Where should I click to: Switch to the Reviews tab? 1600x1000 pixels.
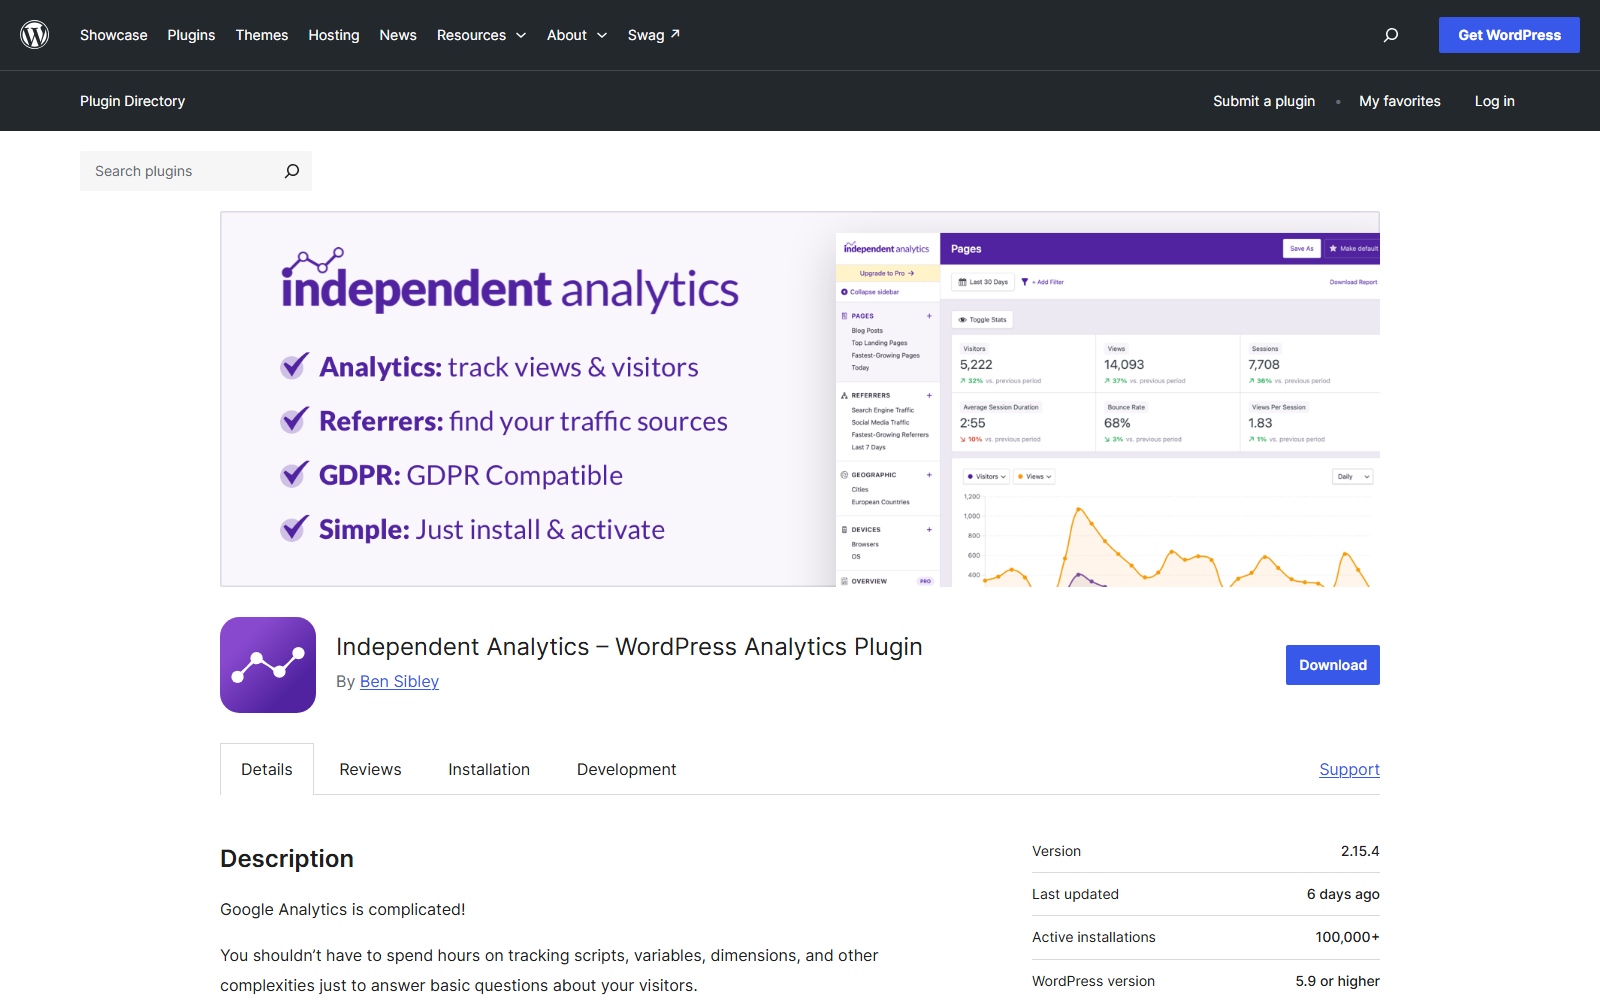point(370,769)
